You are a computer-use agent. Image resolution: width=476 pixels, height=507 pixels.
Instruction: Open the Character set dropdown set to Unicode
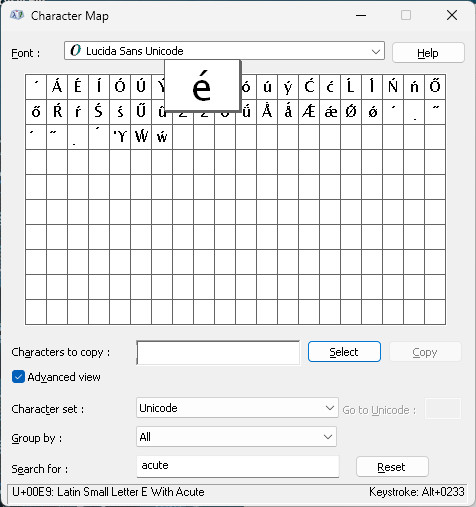[237, 408]
